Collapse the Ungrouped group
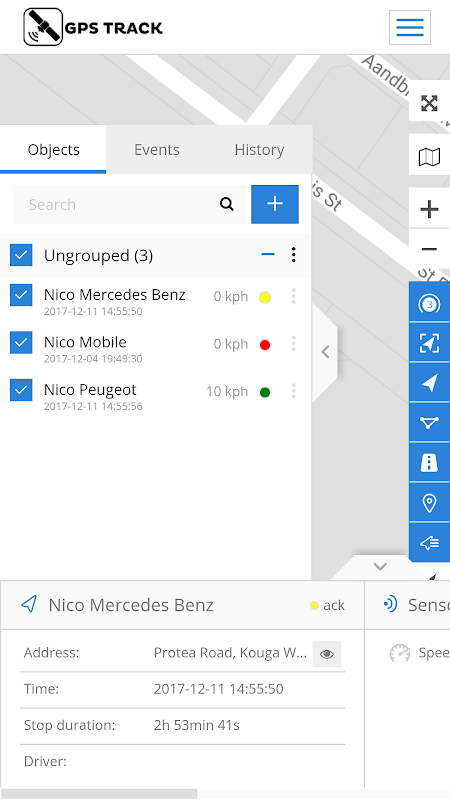Screen dimensions: 450x800 coord(268,254)
